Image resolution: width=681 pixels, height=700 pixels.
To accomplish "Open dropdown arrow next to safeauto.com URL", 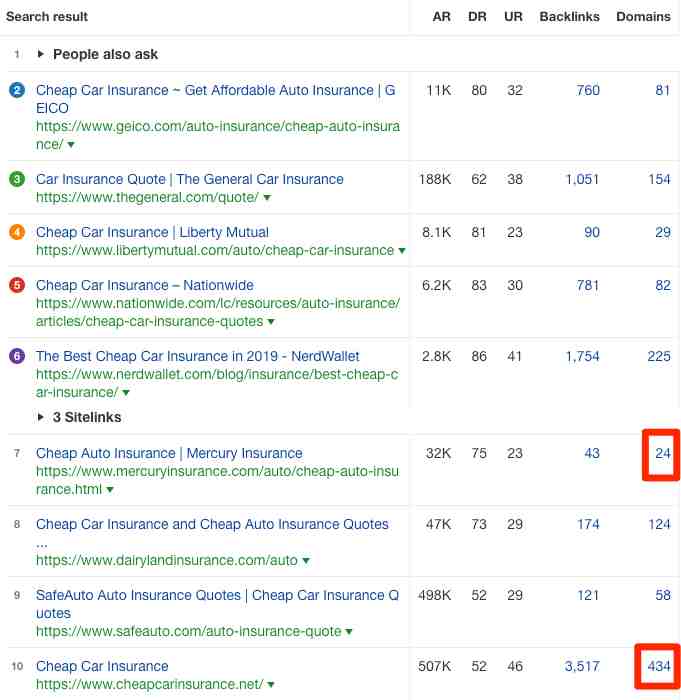I will coord(349,632).
